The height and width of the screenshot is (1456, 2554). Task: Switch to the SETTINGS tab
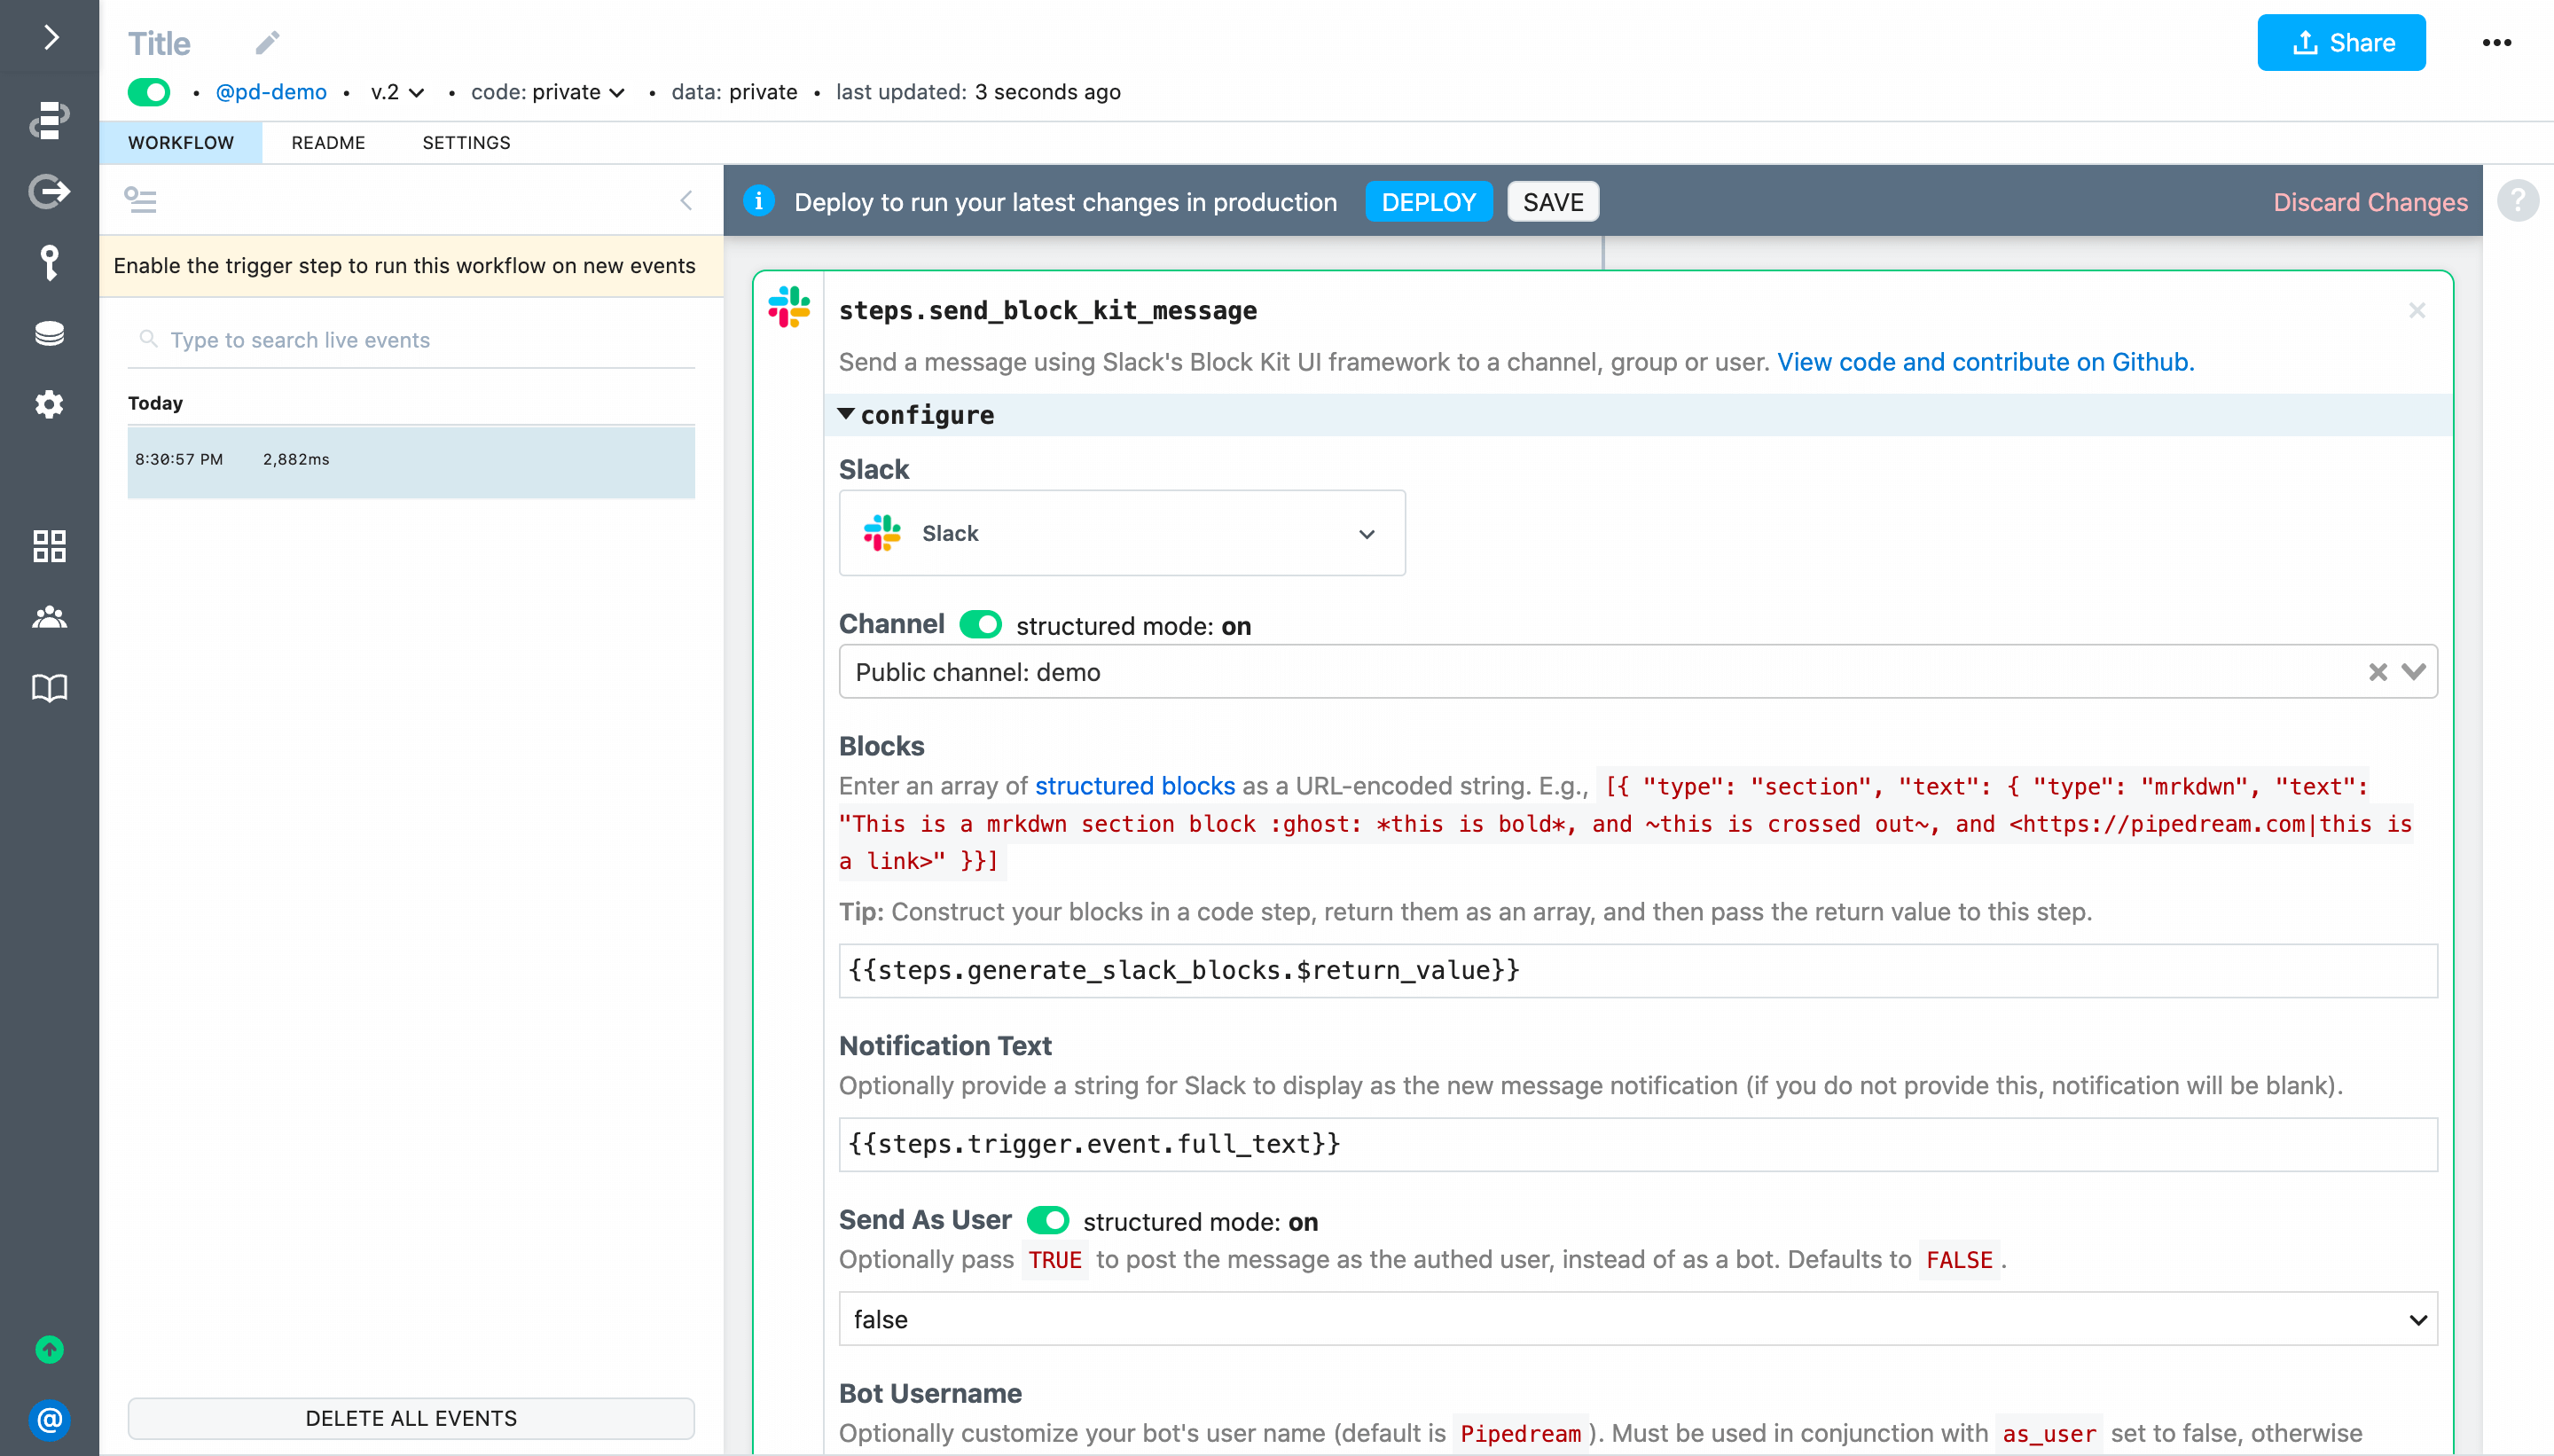466,143
